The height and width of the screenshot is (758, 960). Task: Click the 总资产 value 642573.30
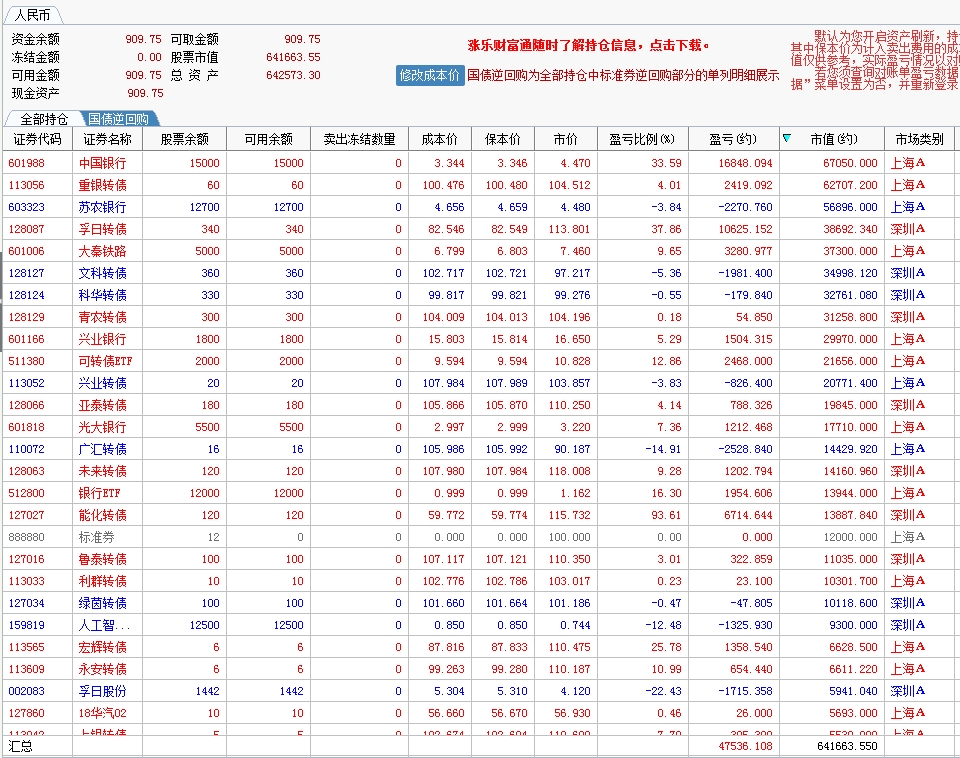click(x=293, y=75)
